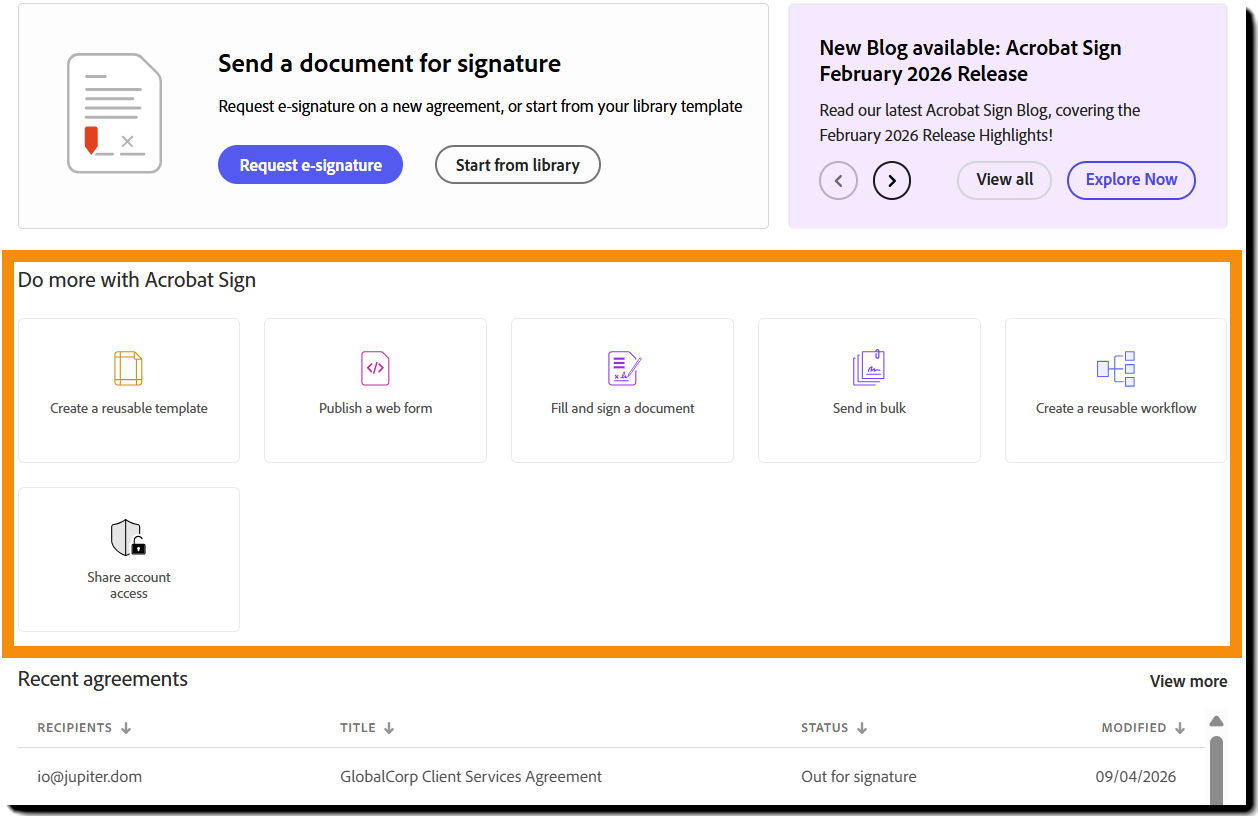Select the Fill and sign a document icon
This screenshot has height=816, width=1258.
pyautogui.click(x=623, y=368)
